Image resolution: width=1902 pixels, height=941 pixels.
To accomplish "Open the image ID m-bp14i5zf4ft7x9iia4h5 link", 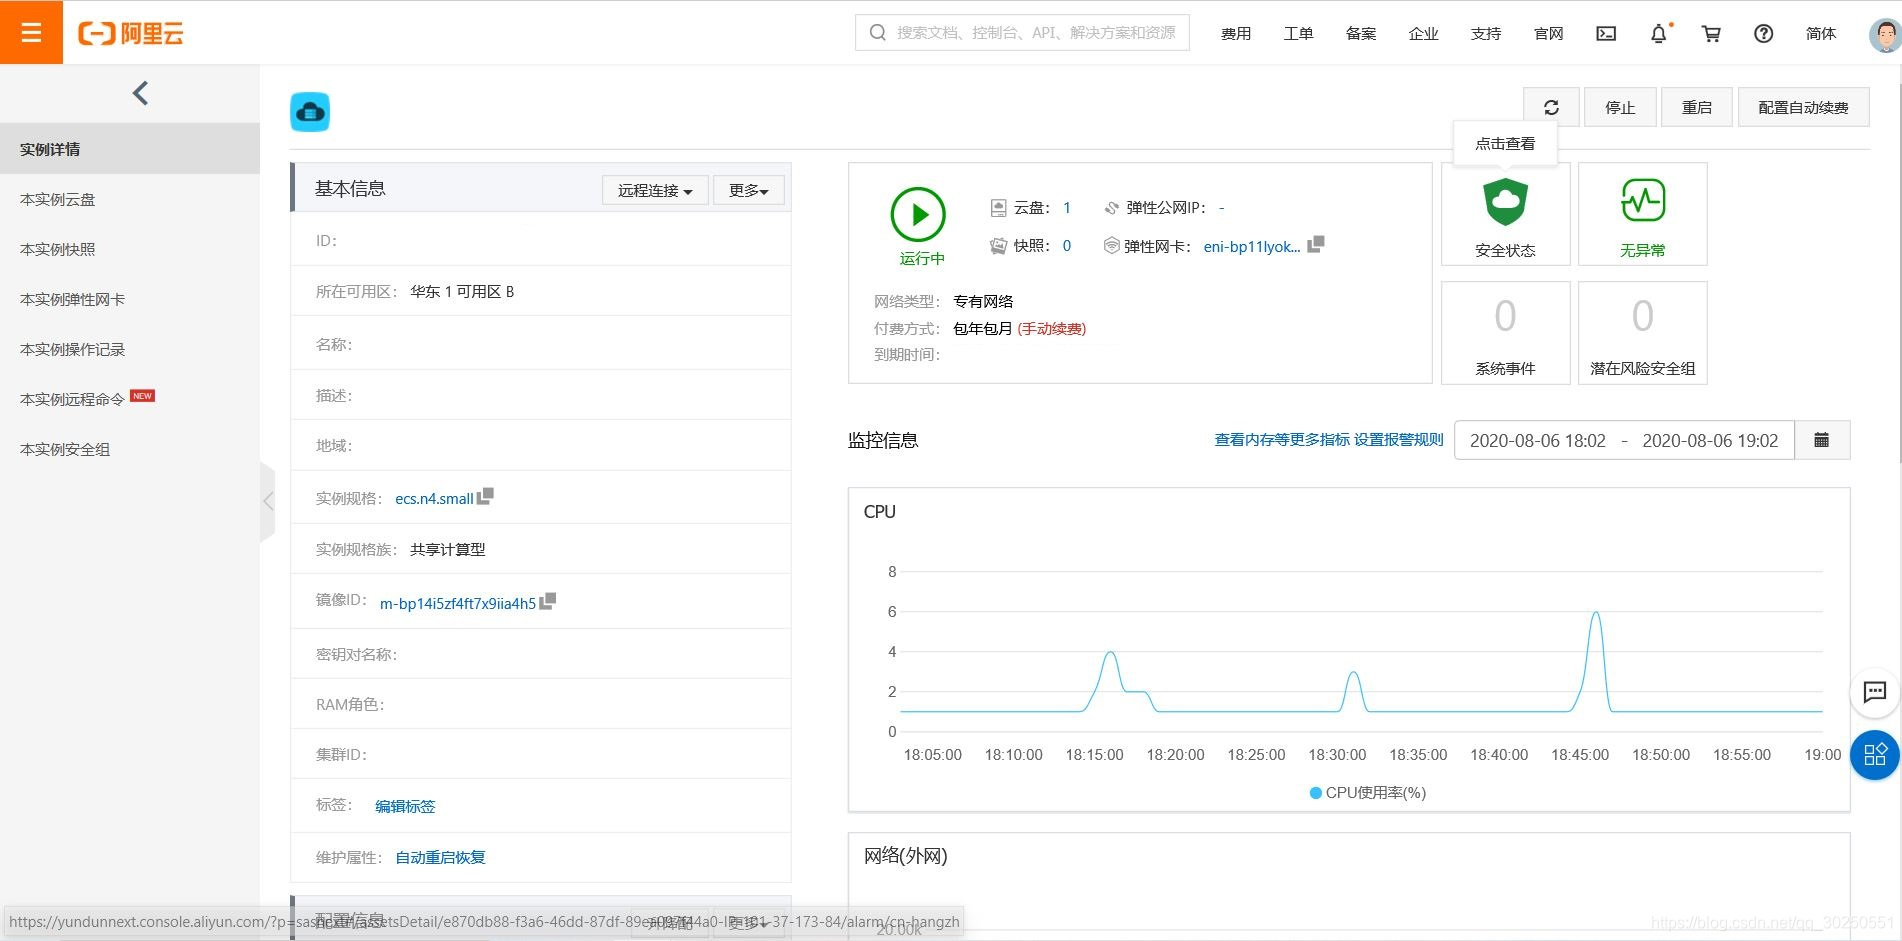I will 457,603.
